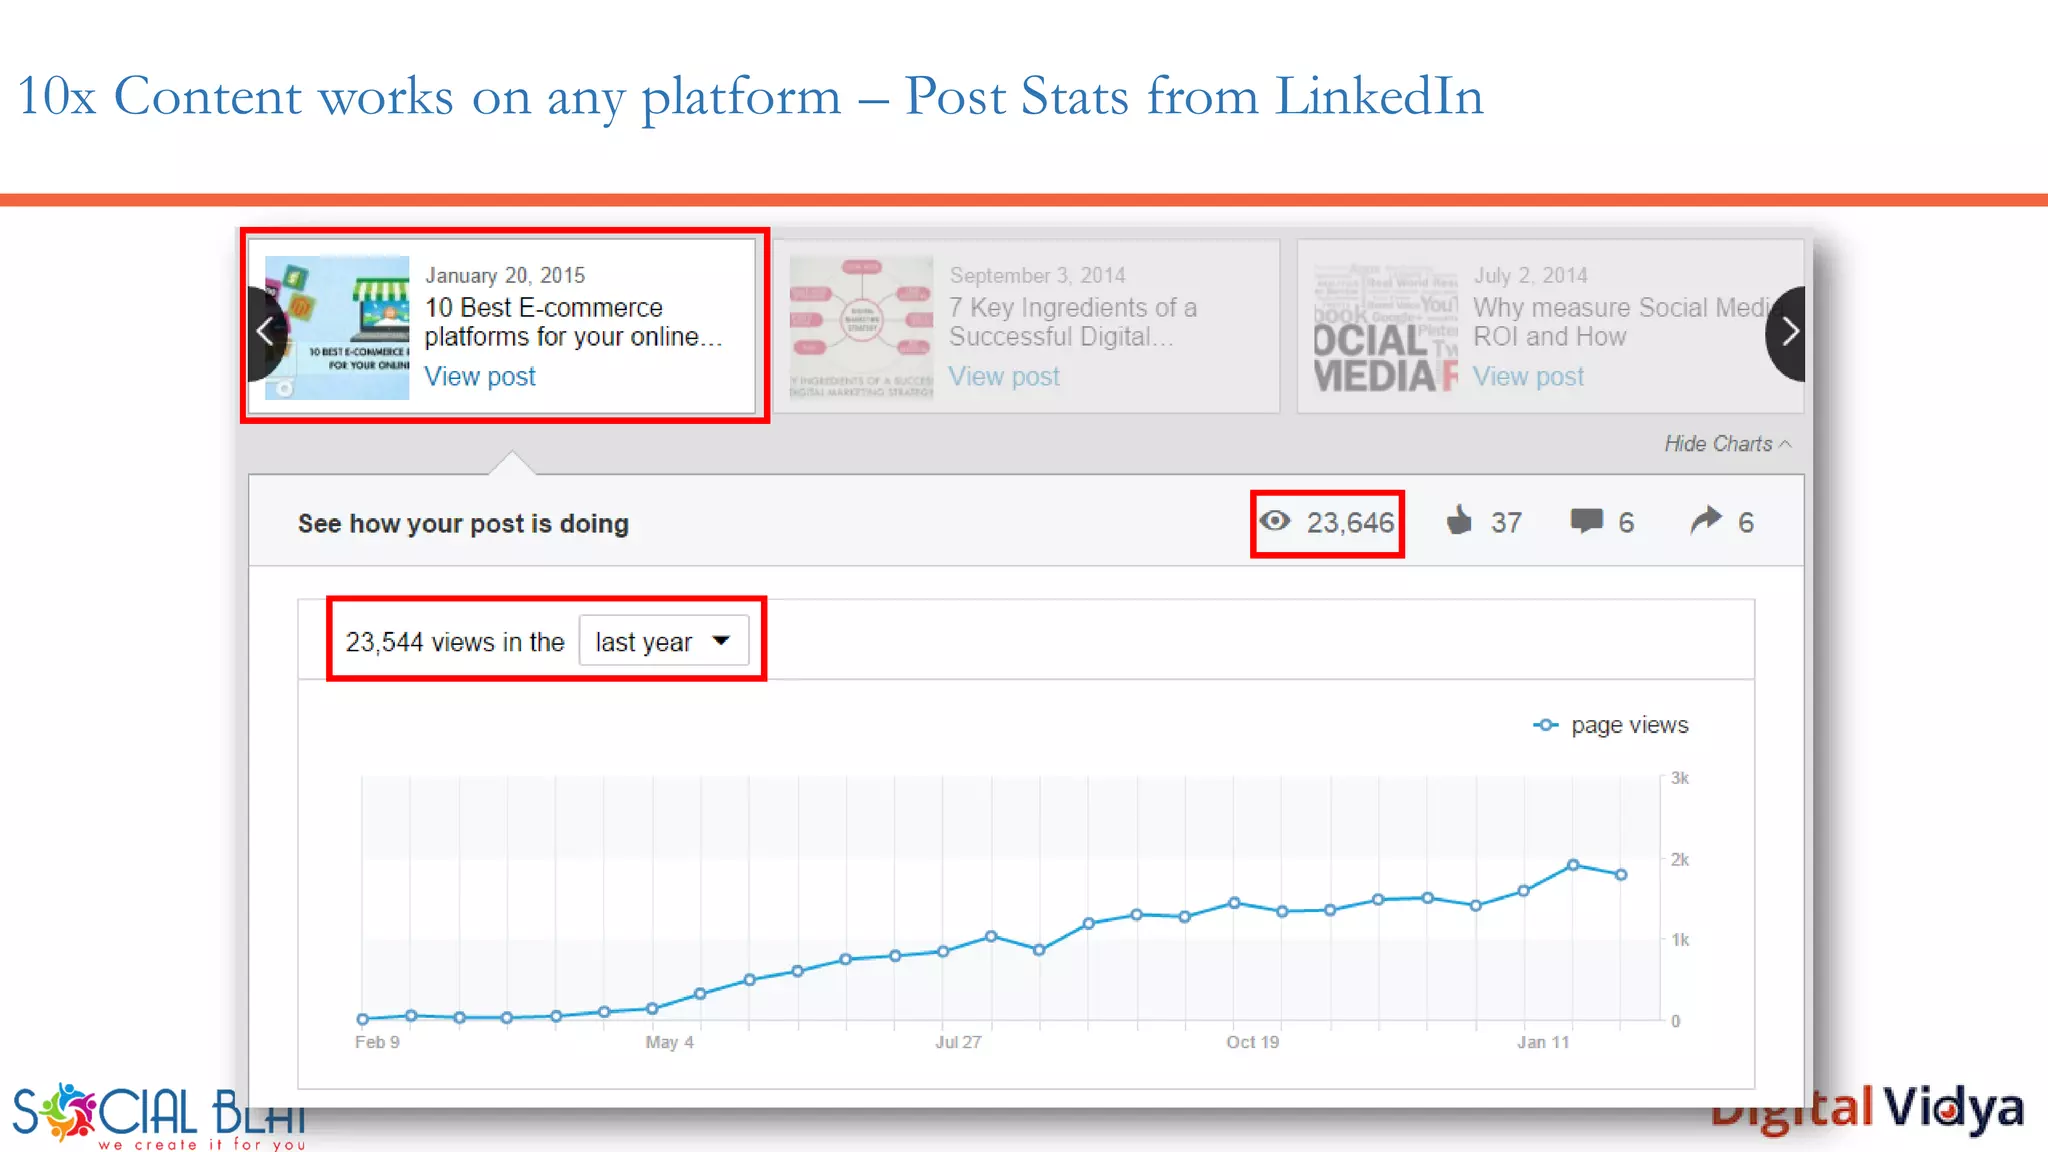Collapse charts via Hide Charts

pyautogui.click(x=1727, y=444)
